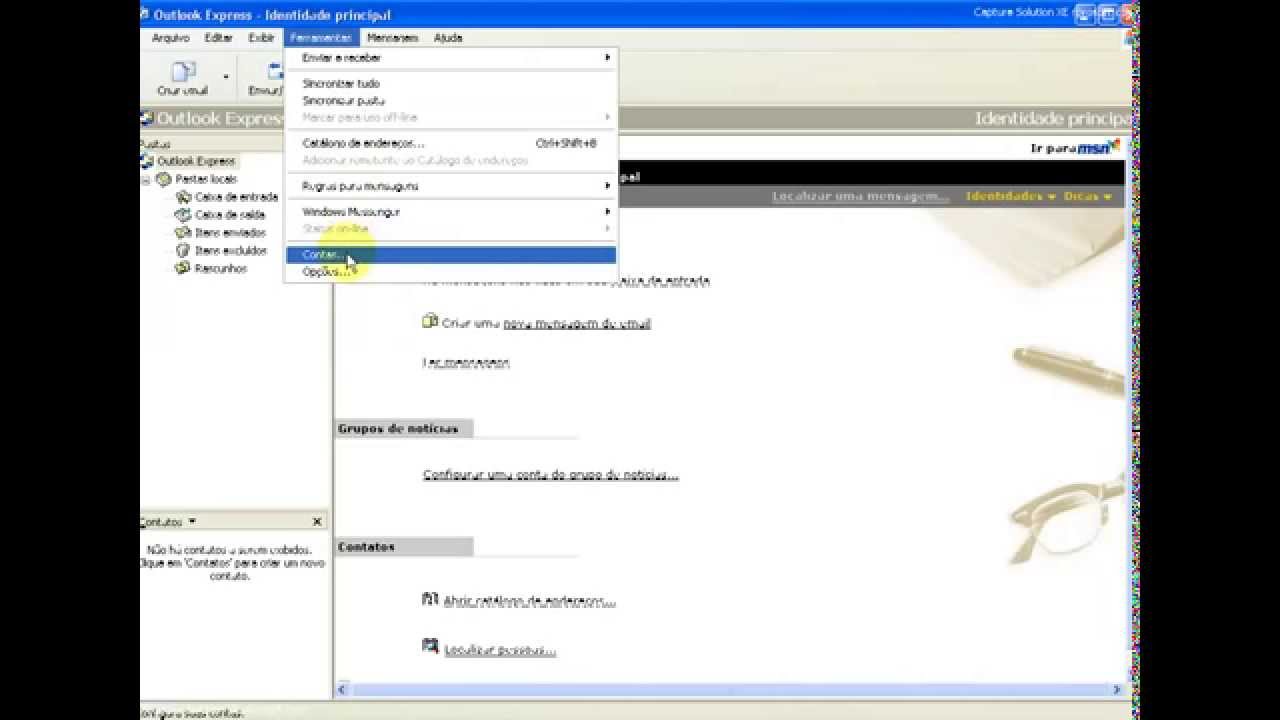Click the Caixa de saída icon

pyautogui.click(x=183, y=215)
